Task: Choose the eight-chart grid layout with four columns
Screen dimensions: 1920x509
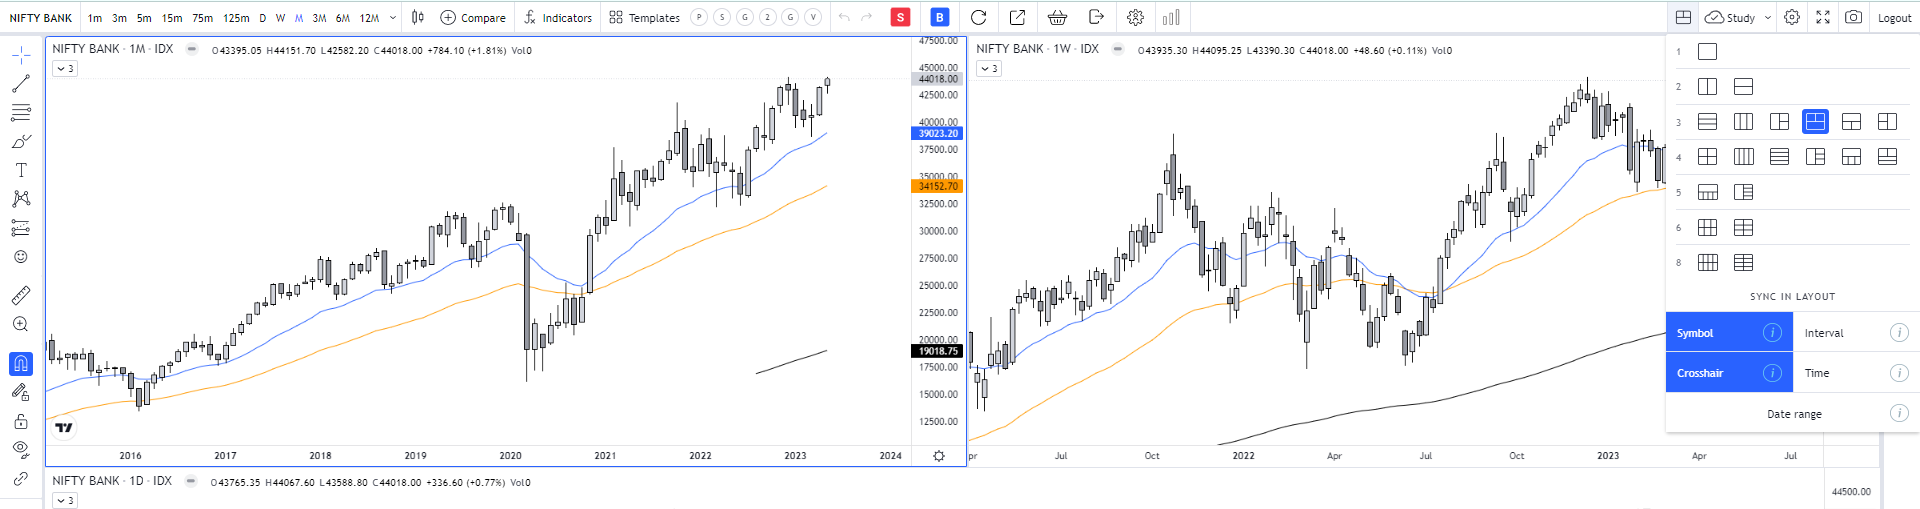Action: [x=1707, y=262]
